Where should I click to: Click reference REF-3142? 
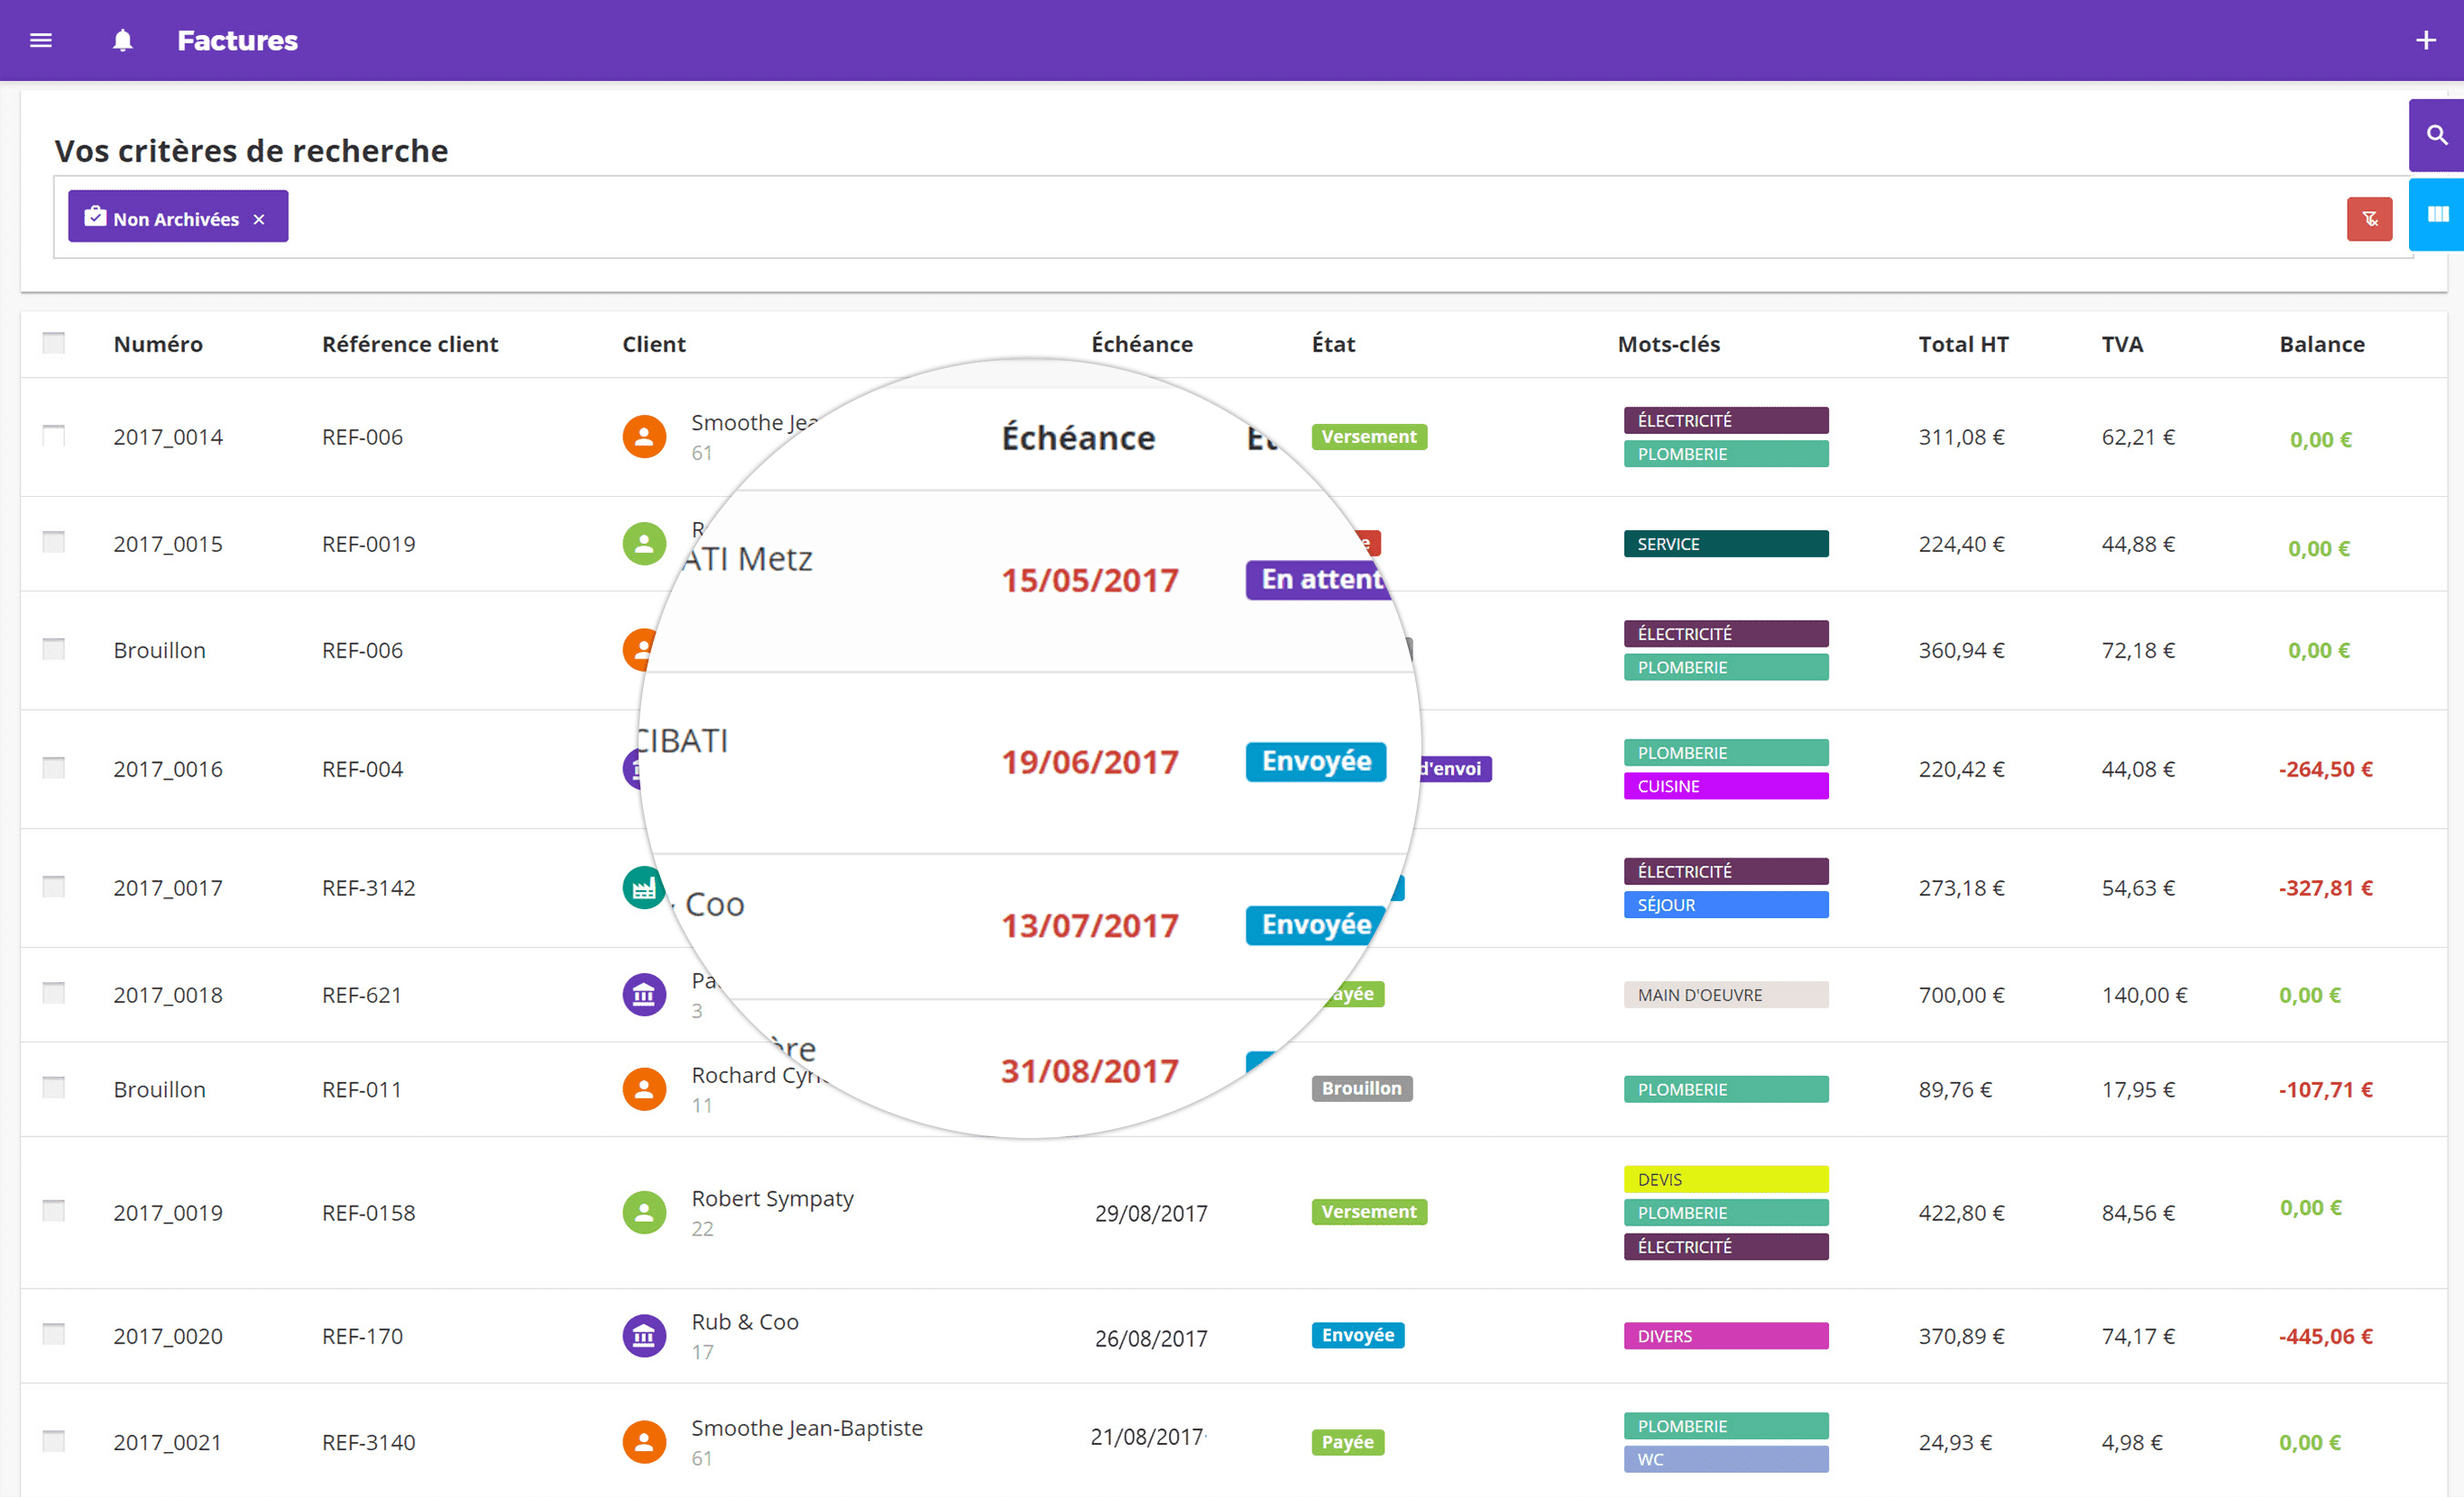pos(368,888)
